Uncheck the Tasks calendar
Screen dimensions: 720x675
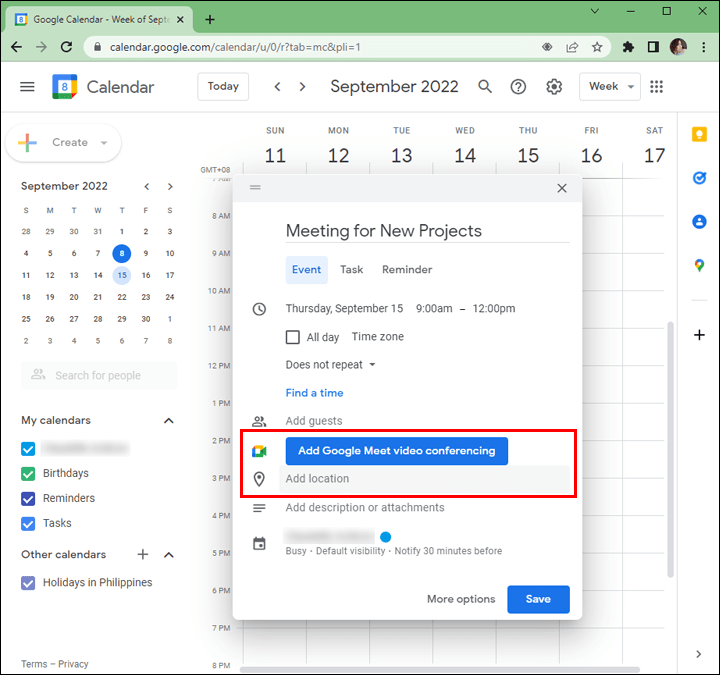pyautogui.click(x=28, y=523)
